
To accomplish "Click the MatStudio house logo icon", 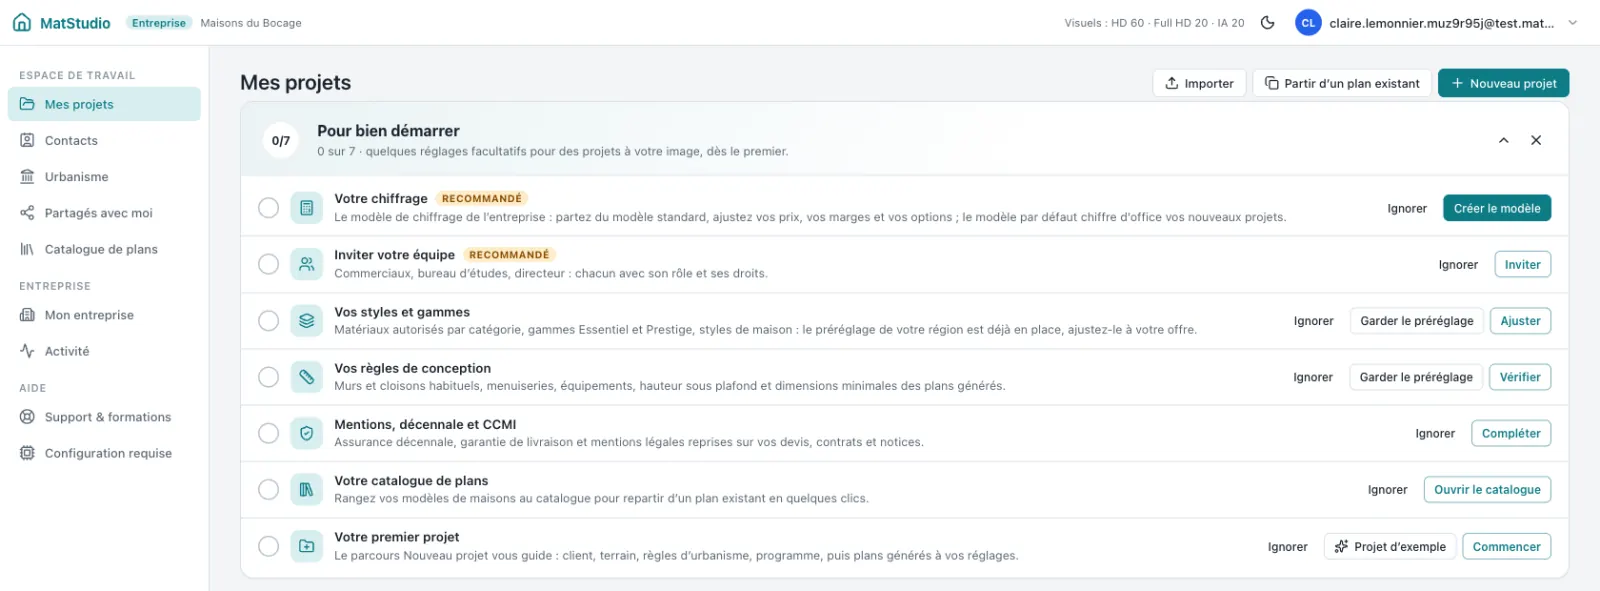I will click(x=22, y=22).
